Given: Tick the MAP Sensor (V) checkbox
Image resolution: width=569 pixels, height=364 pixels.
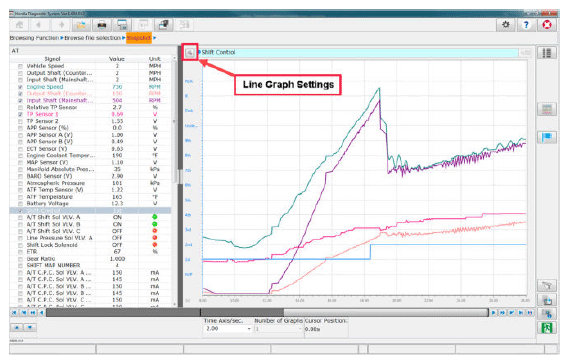Looking at the screenshot, I should point(20,163).
